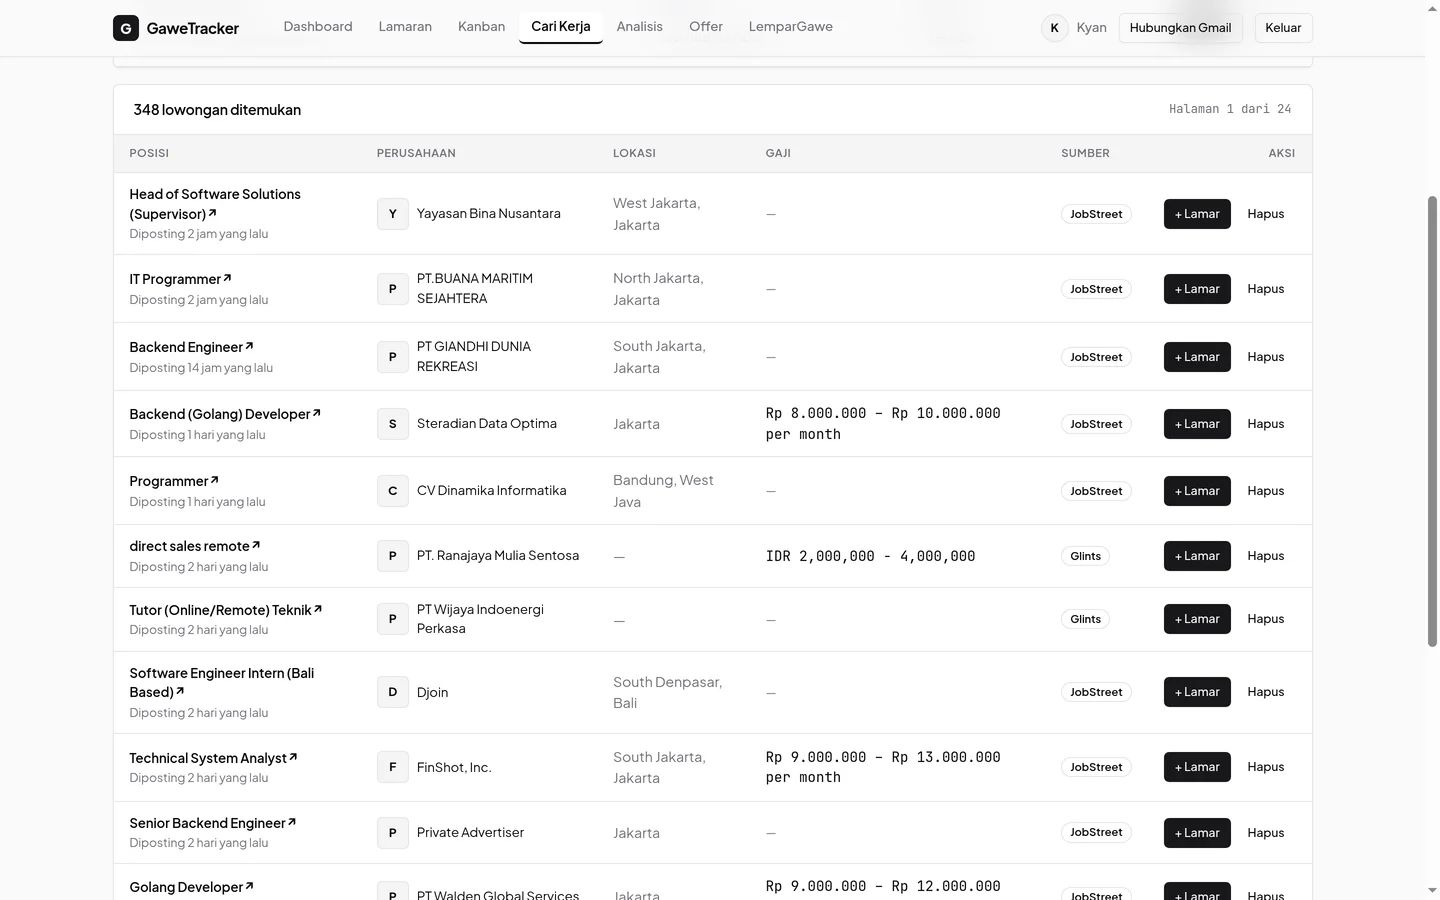Go to the Analisis tab
Screen dimensions: 1440x900
click(x=640, y=27)
